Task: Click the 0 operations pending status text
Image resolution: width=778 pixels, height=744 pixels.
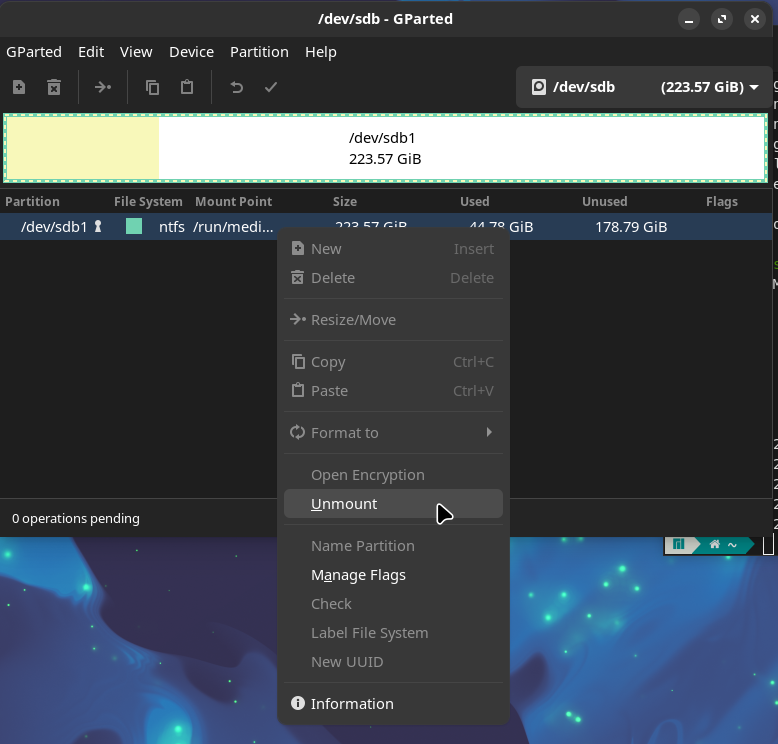Action: (76, 518)
